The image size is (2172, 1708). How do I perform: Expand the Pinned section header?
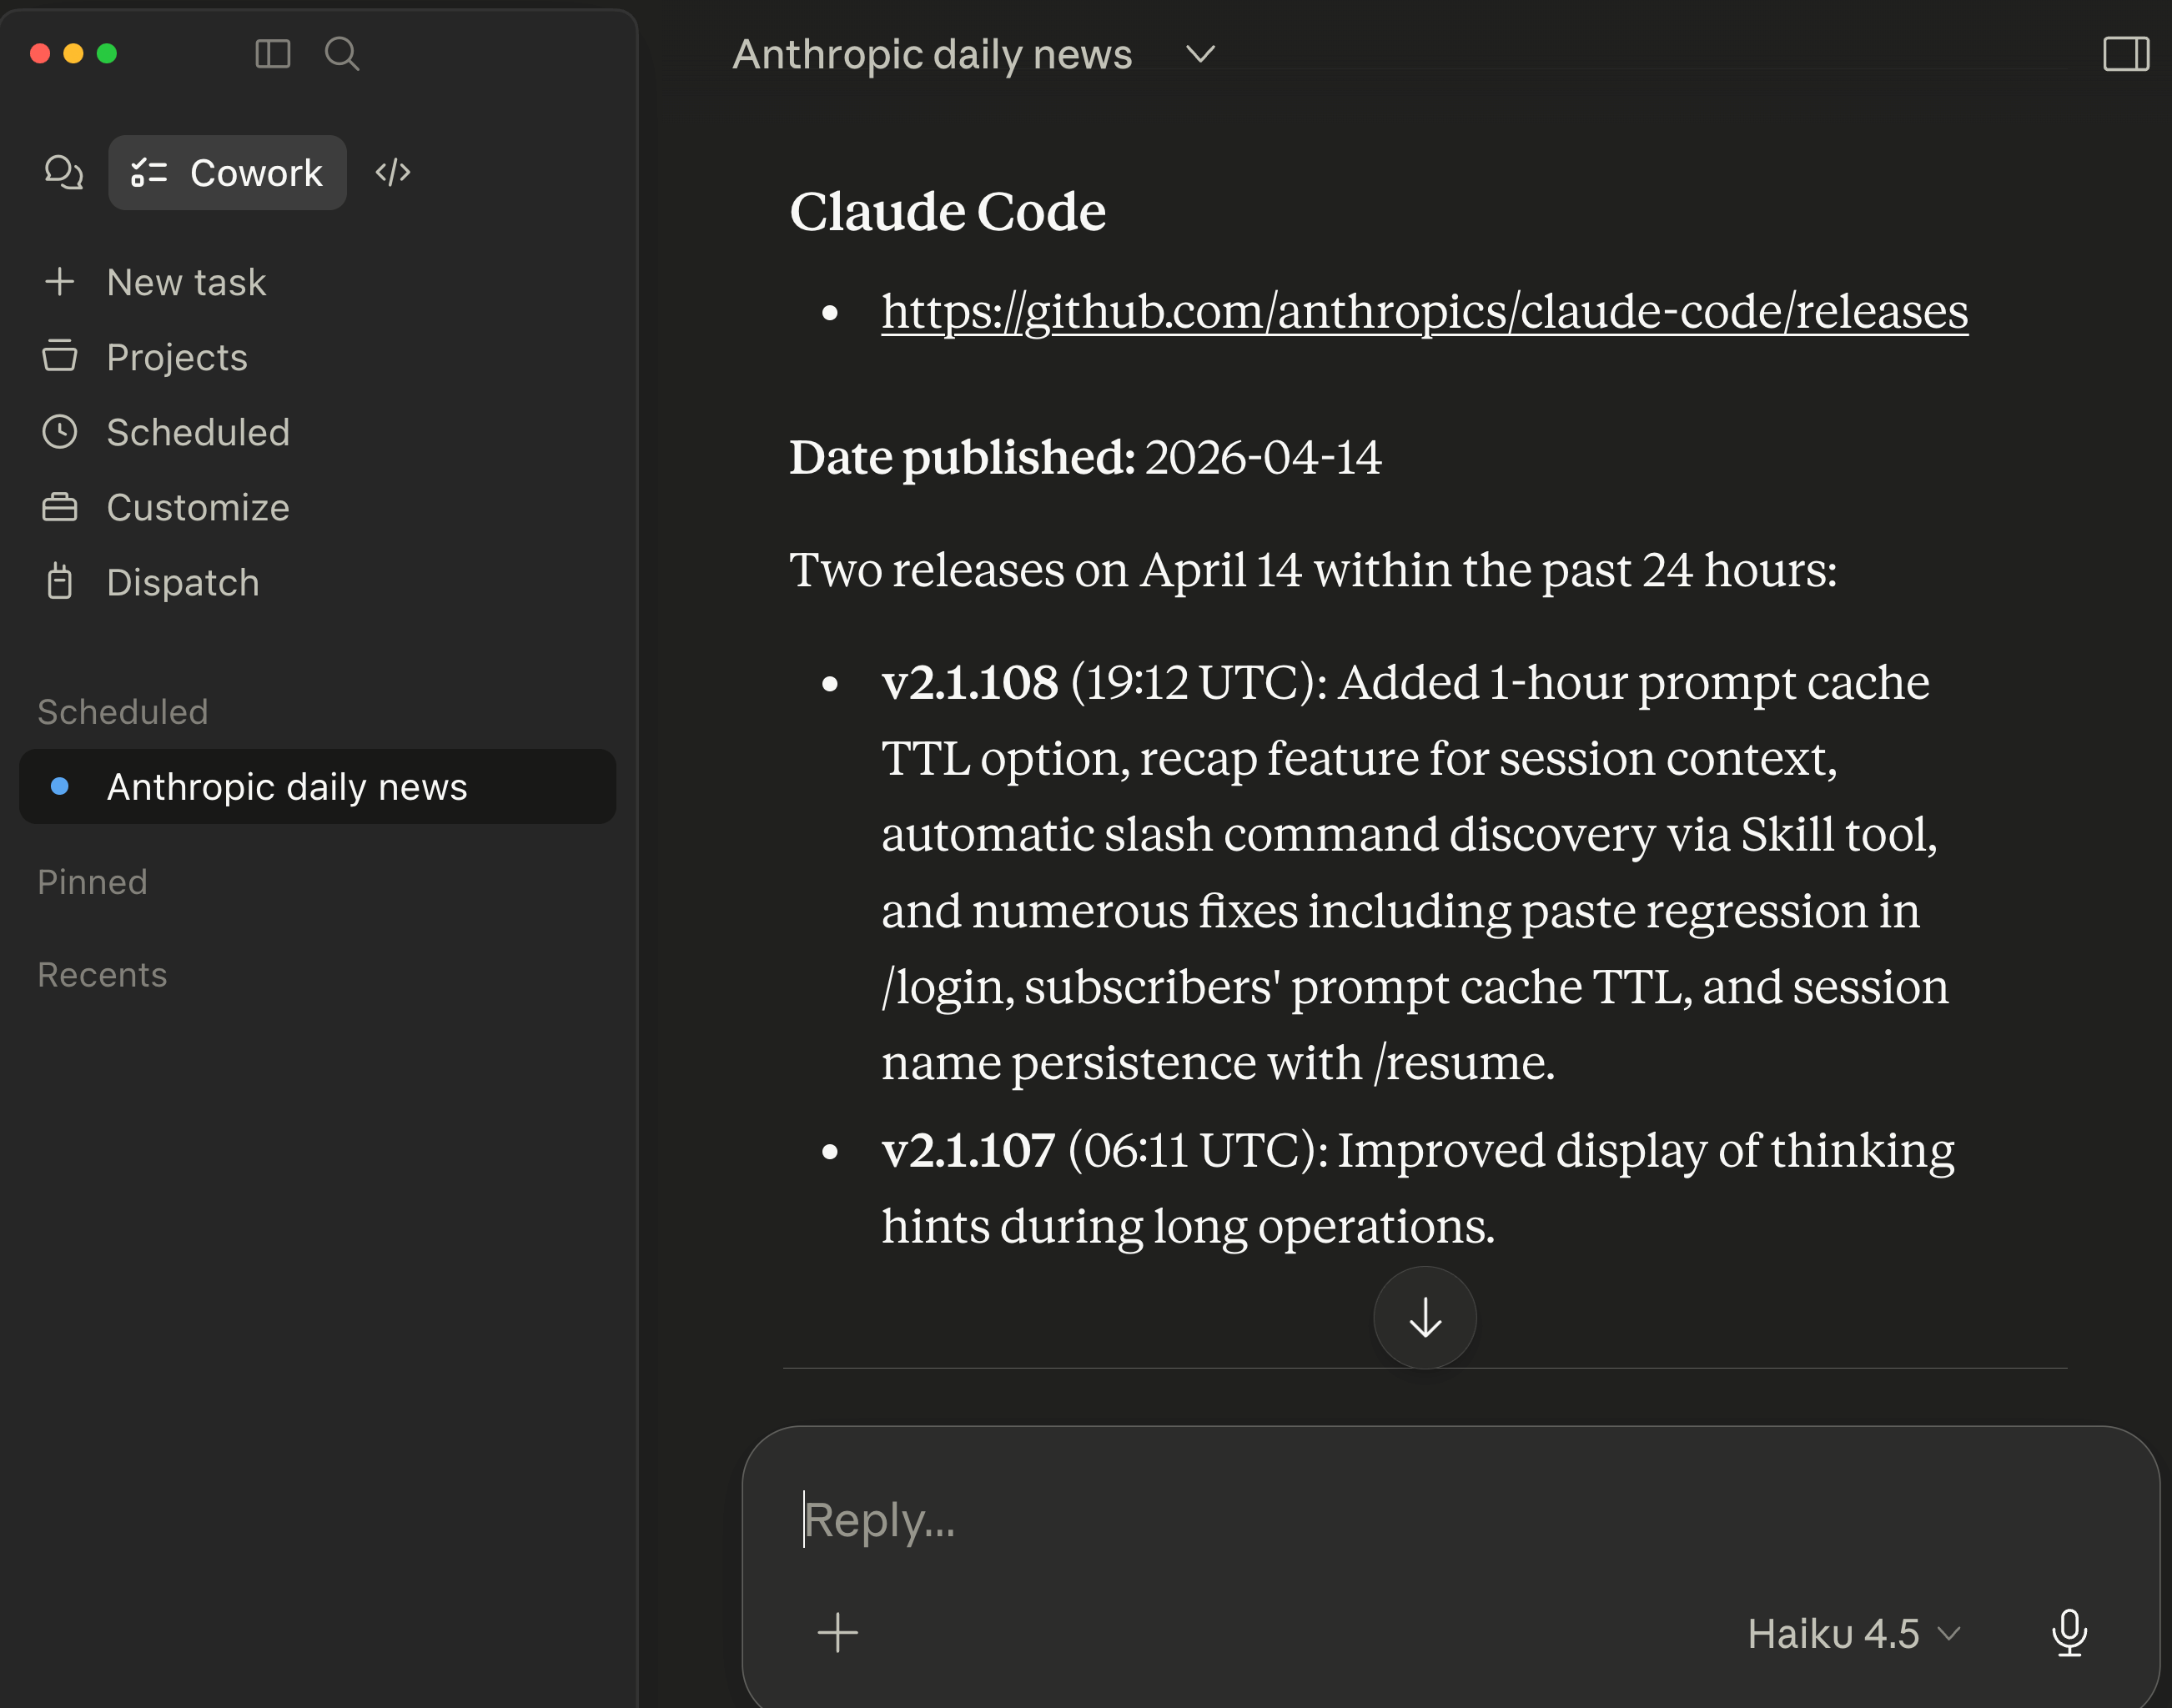[92, 882]
